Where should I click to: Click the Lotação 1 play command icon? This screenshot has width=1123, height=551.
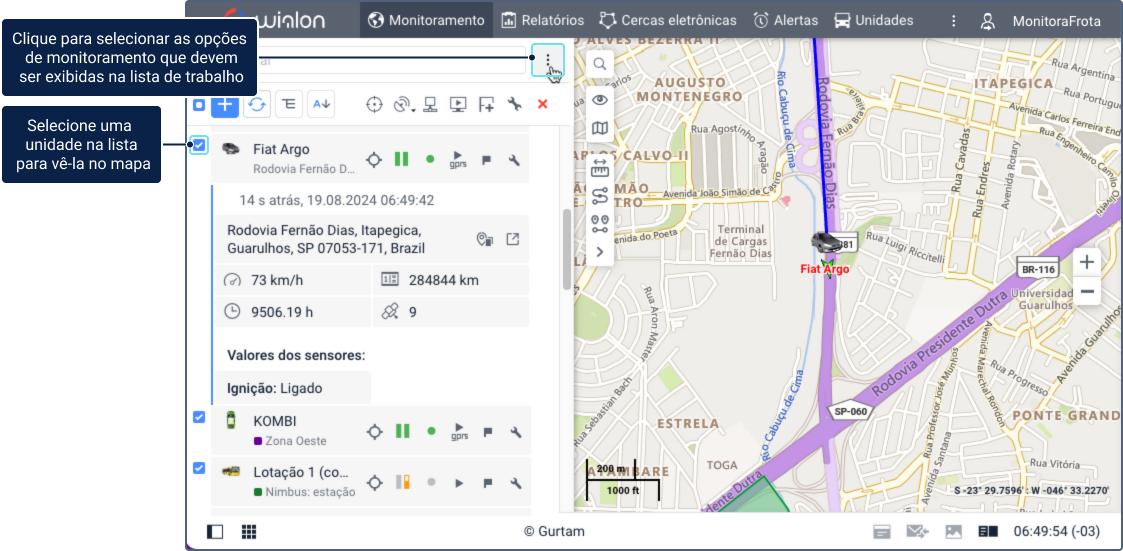click(458, 483)
